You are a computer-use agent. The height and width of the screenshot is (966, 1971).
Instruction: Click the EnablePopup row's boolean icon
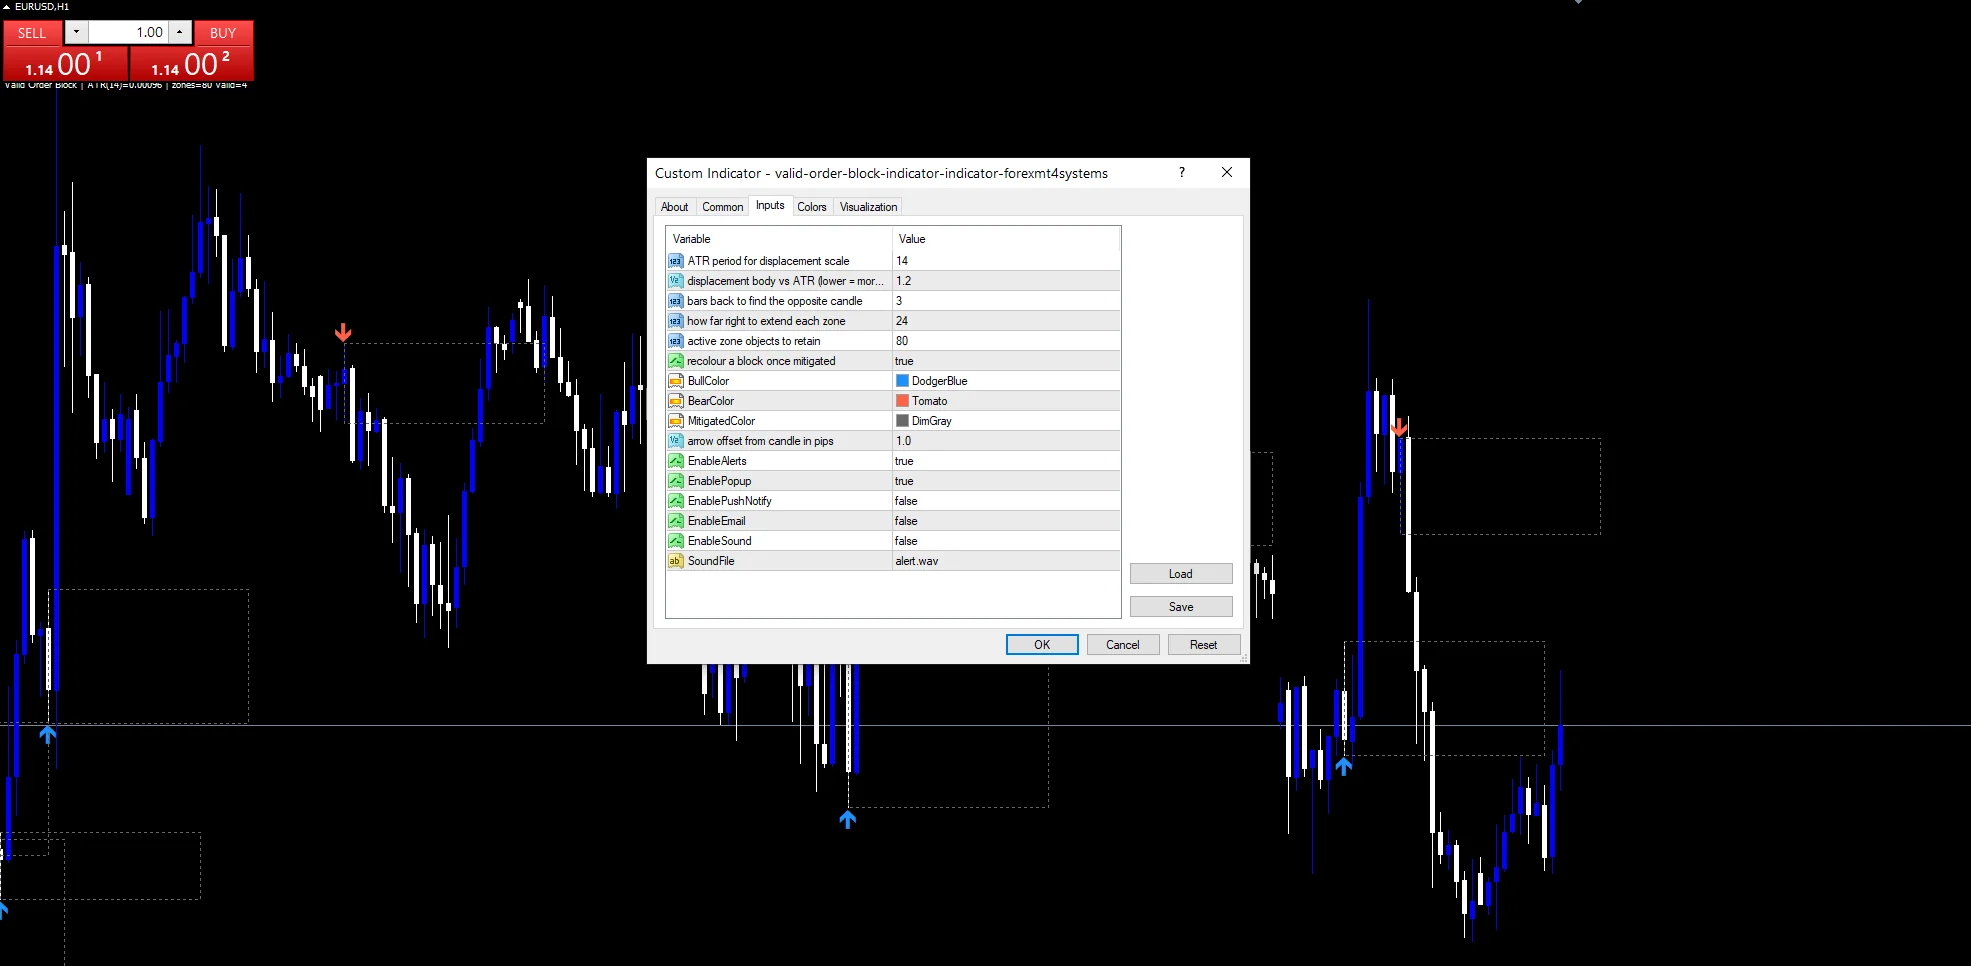click(x=676, y=481)
